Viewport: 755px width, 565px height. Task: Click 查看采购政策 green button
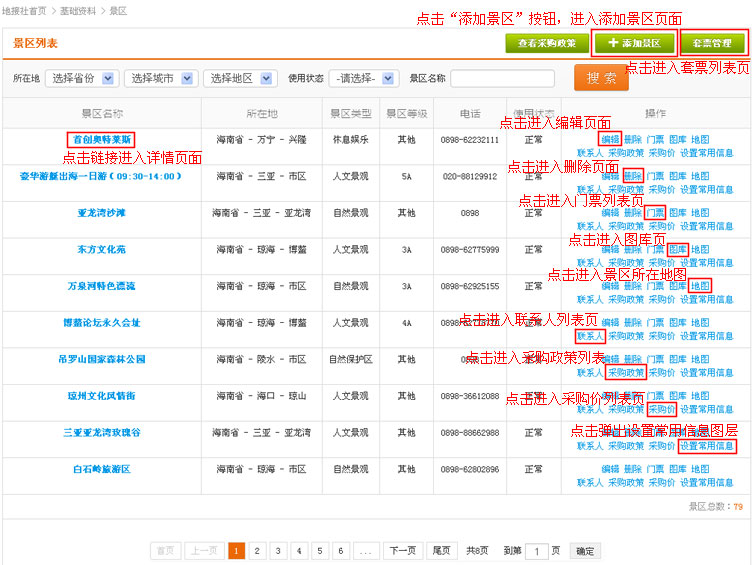tap(547, 44)
